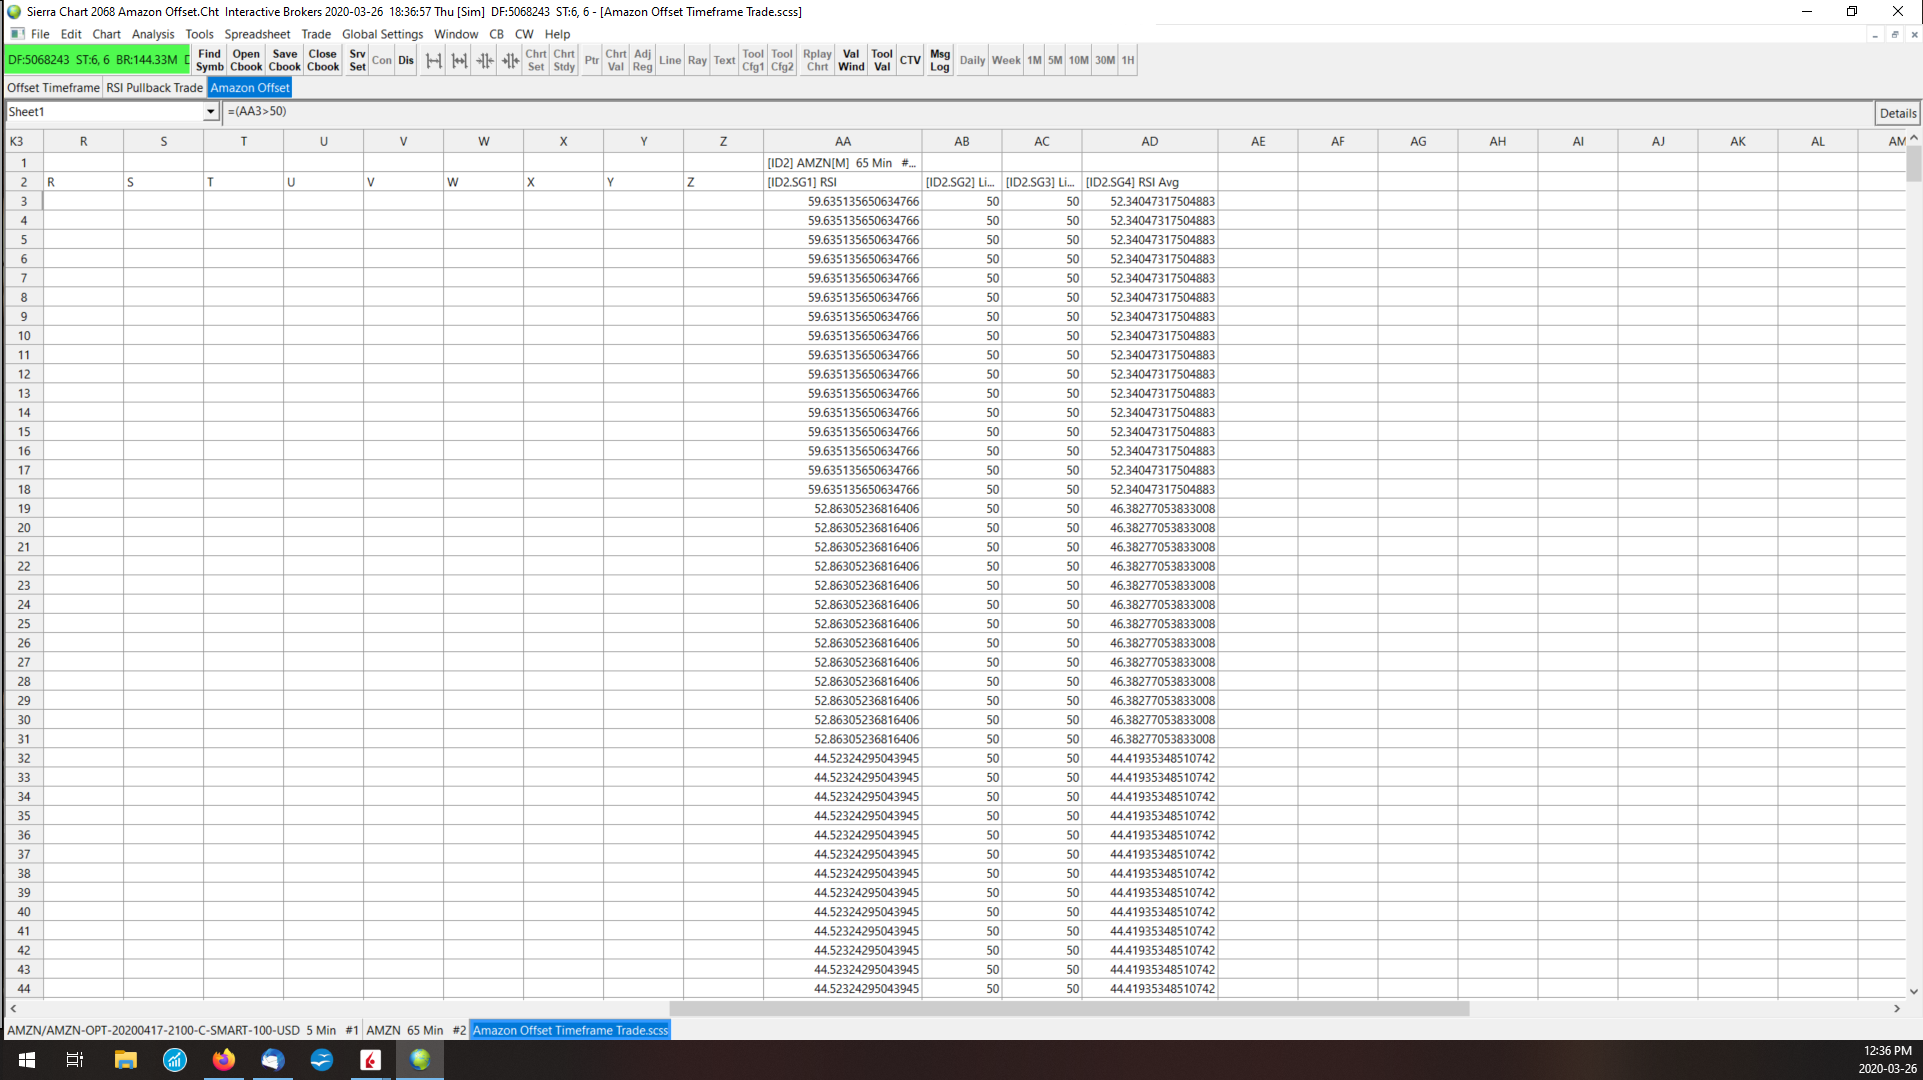The height and width of the screenshot is (1080, 1923).
Task: Open the Global Settings menu
Action: pyautogui.click(x=382, y=34)
